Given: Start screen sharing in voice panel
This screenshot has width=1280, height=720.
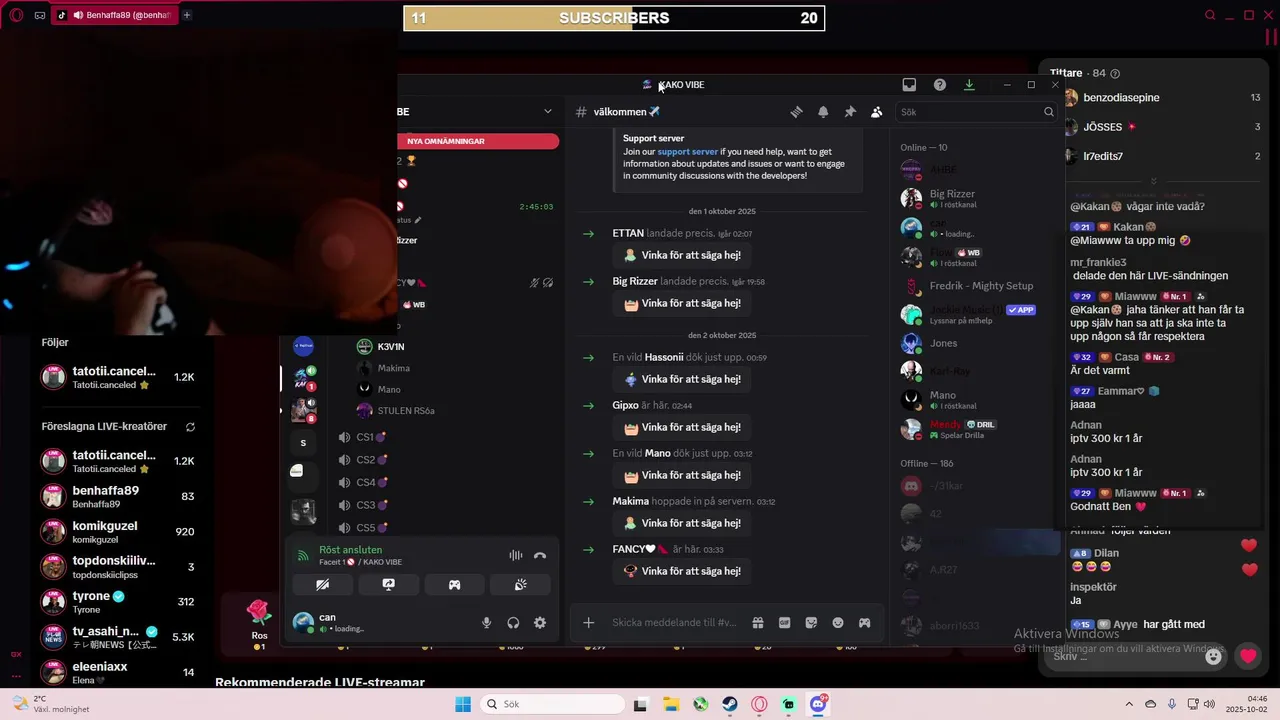Looking at the screenshot, I should tap(388, 585).
